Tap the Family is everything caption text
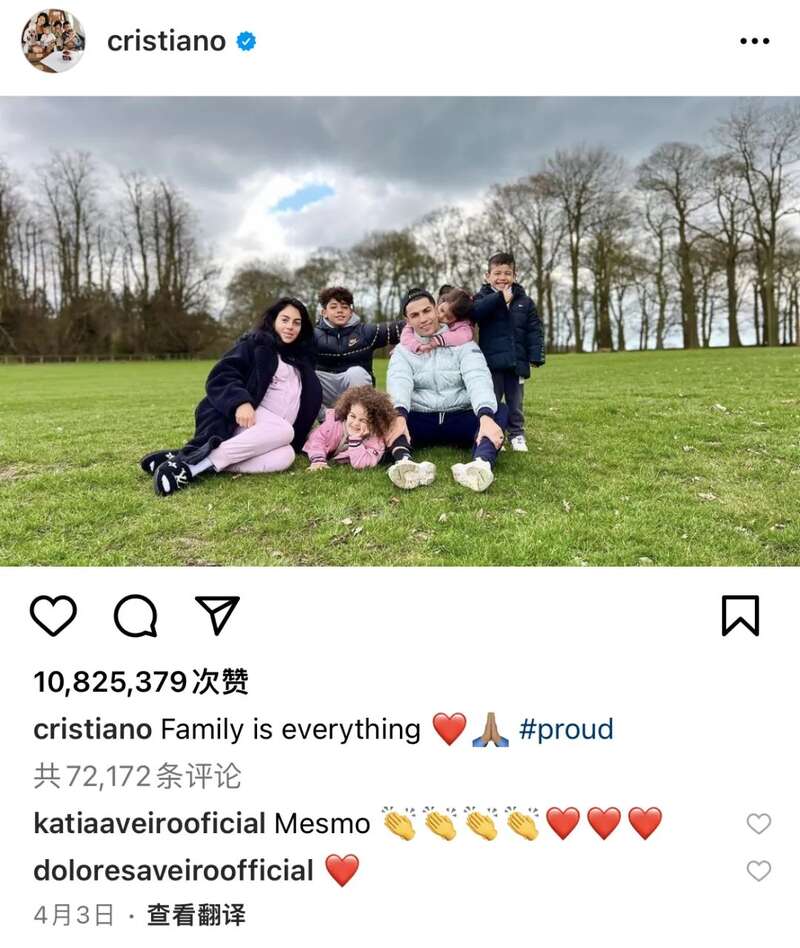800x948 pixels. click(x=290, y=729)
